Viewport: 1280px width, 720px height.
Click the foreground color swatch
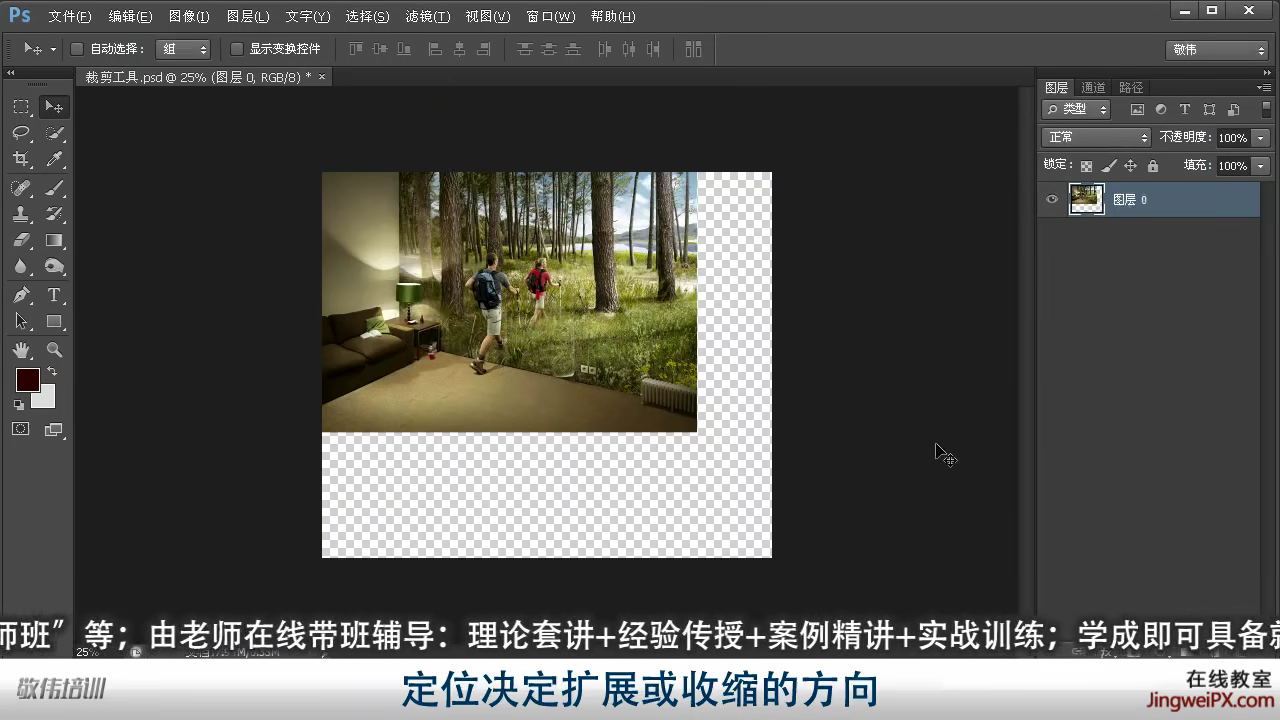[28, 380]
